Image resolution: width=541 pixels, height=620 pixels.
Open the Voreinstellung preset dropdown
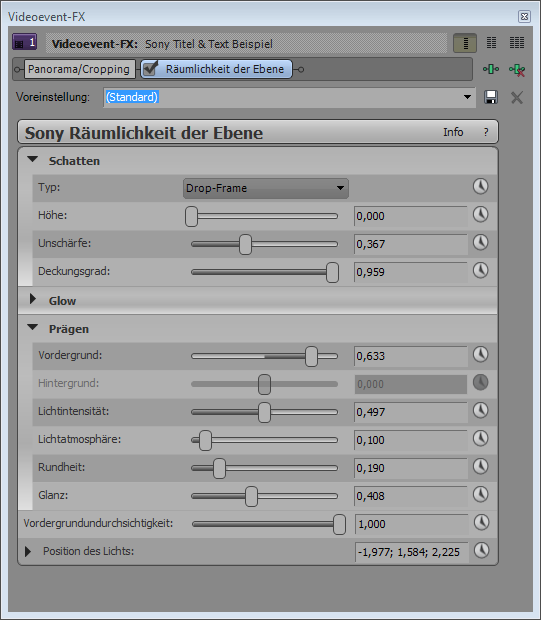[x=467, y=97]
